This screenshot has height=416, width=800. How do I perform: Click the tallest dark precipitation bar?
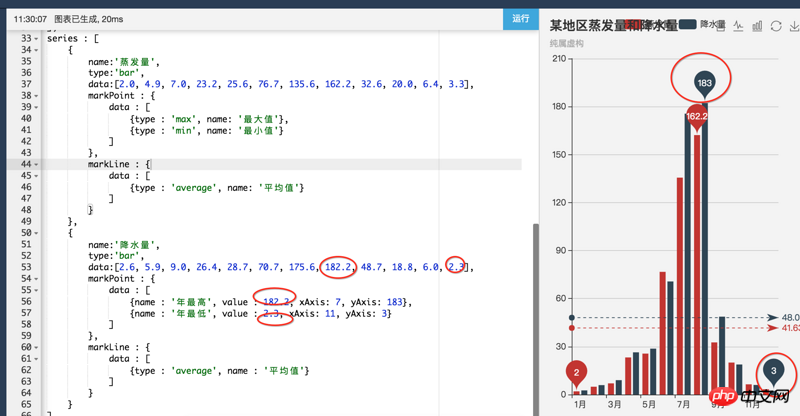coord(705,249)
